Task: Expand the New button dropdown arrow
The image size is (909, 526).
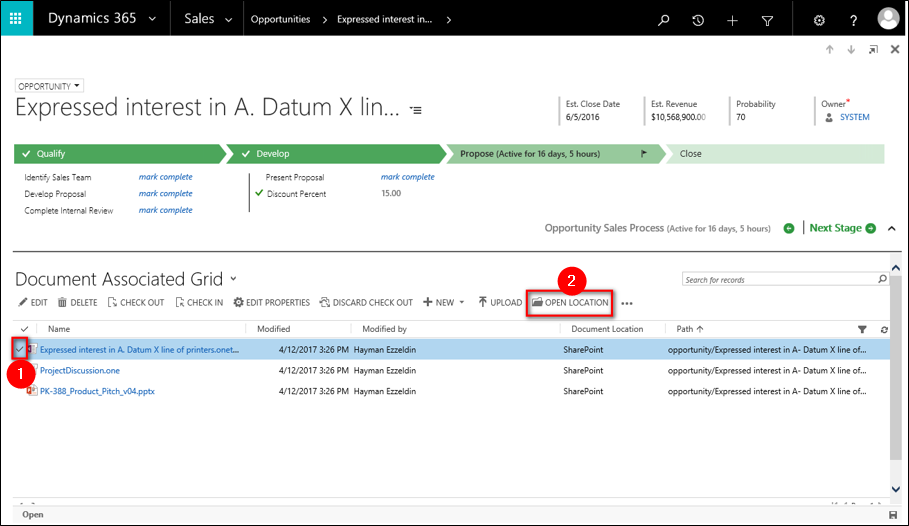Action: (462, 303)
